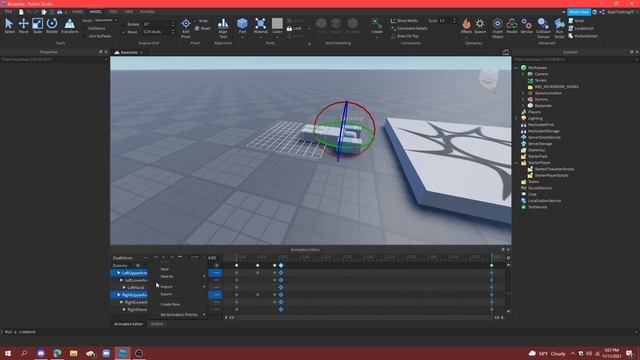Pick the part Color swatch
This screenshot has width=640, height=360.
pos(277,23)
